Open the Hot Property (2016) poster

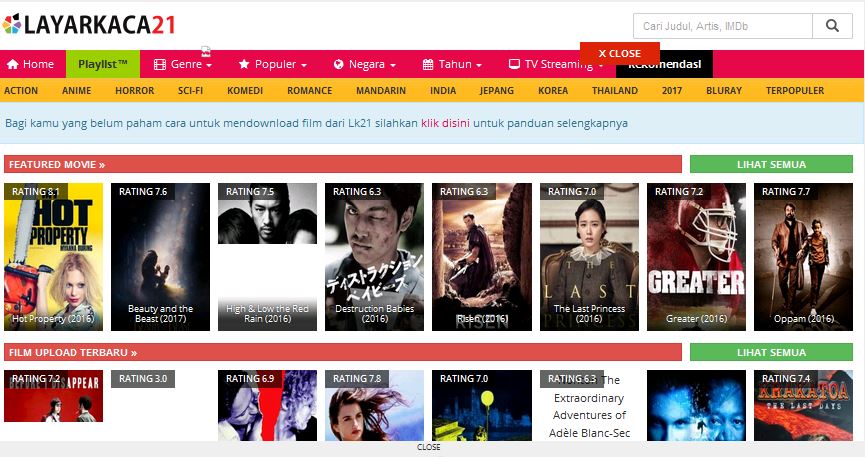(x=54, y=257)
